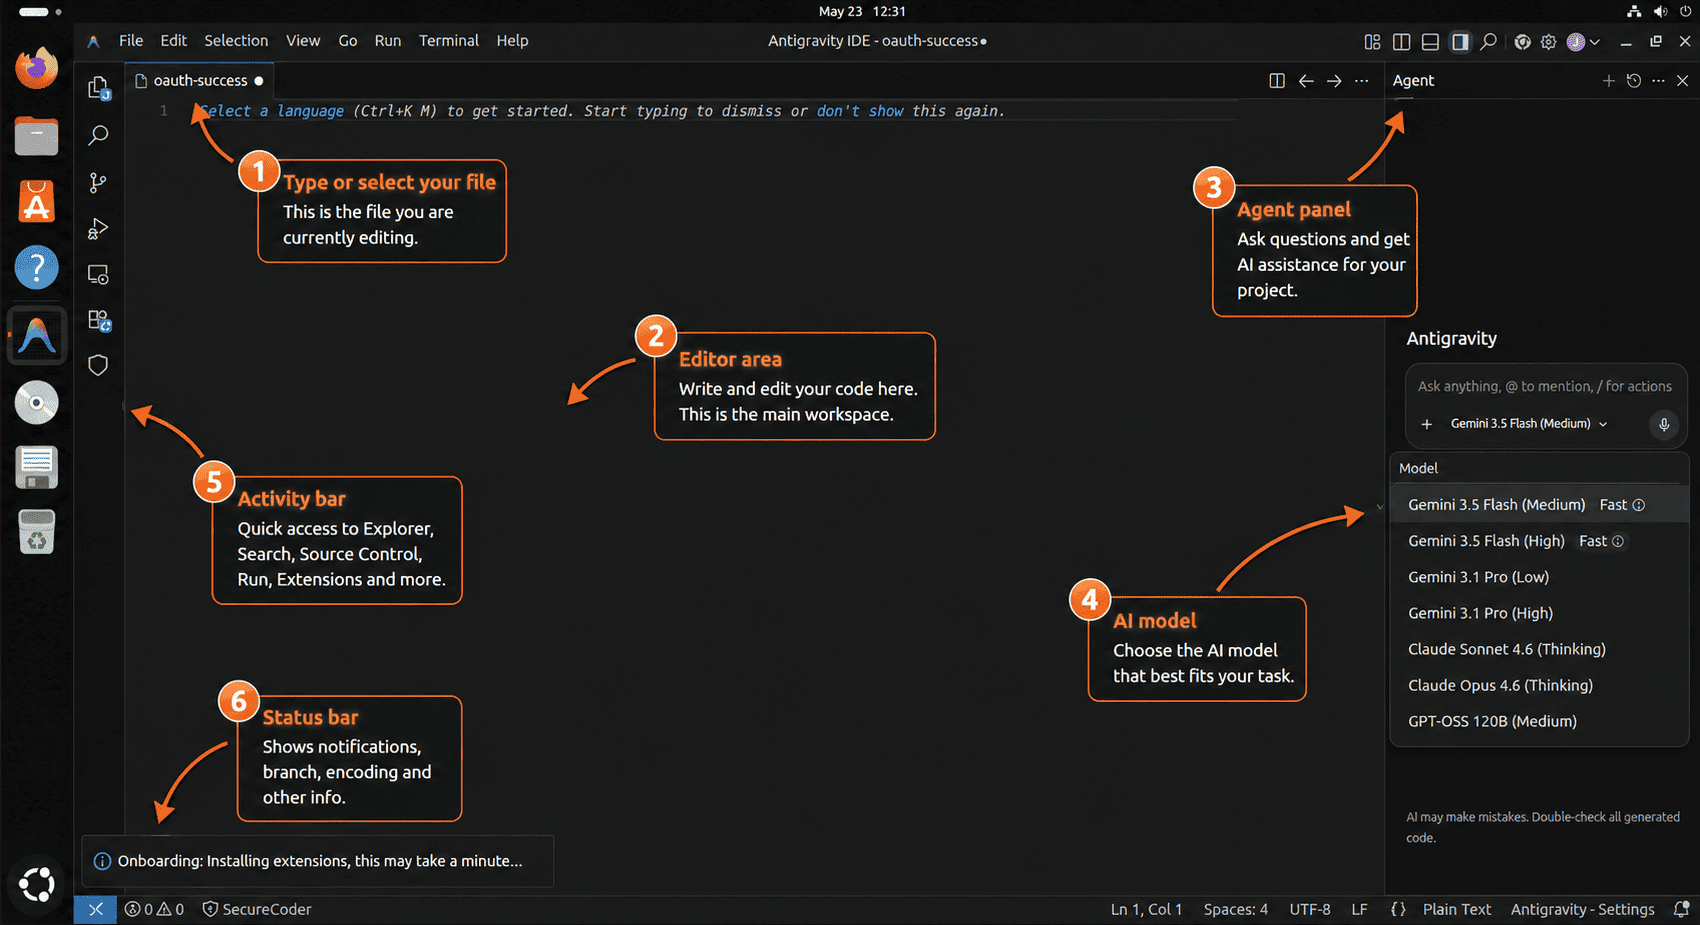Toggle bottom panel visibility icon
Screen dimensions: 1700x925
(1431, 41)
